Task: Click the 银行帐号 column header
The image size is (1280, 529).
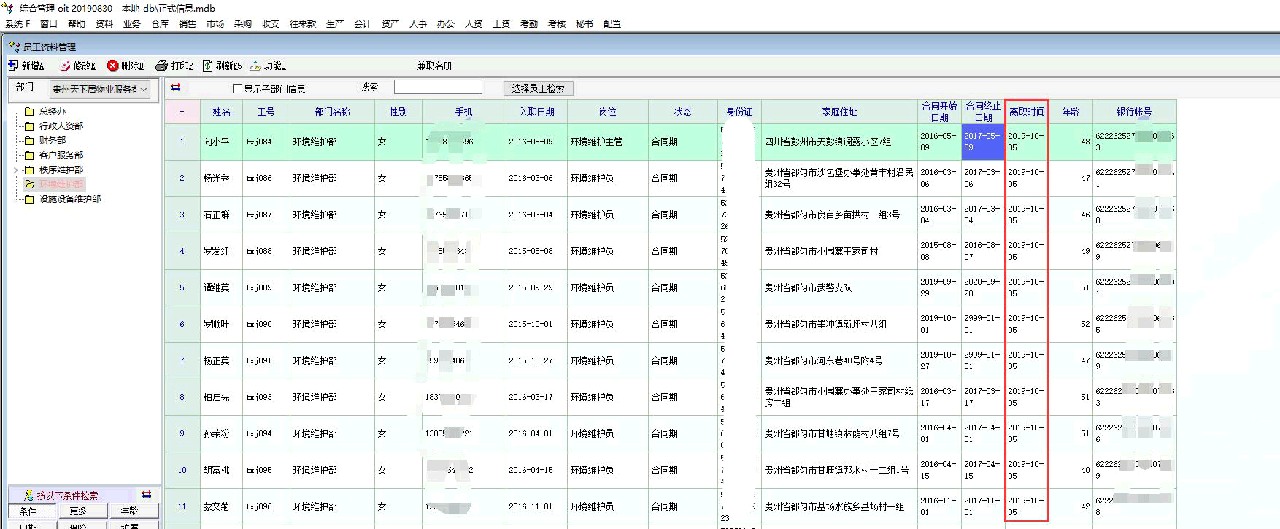Action: point(1134,112)
